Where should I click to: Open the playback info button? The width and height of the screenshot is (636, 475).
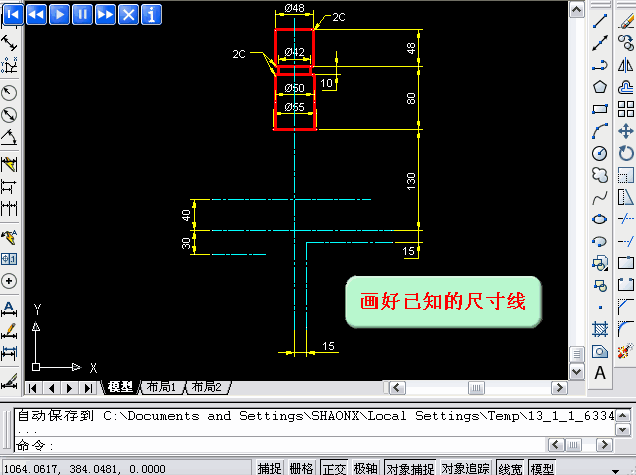pyautogui.click(x=152, y=15)
